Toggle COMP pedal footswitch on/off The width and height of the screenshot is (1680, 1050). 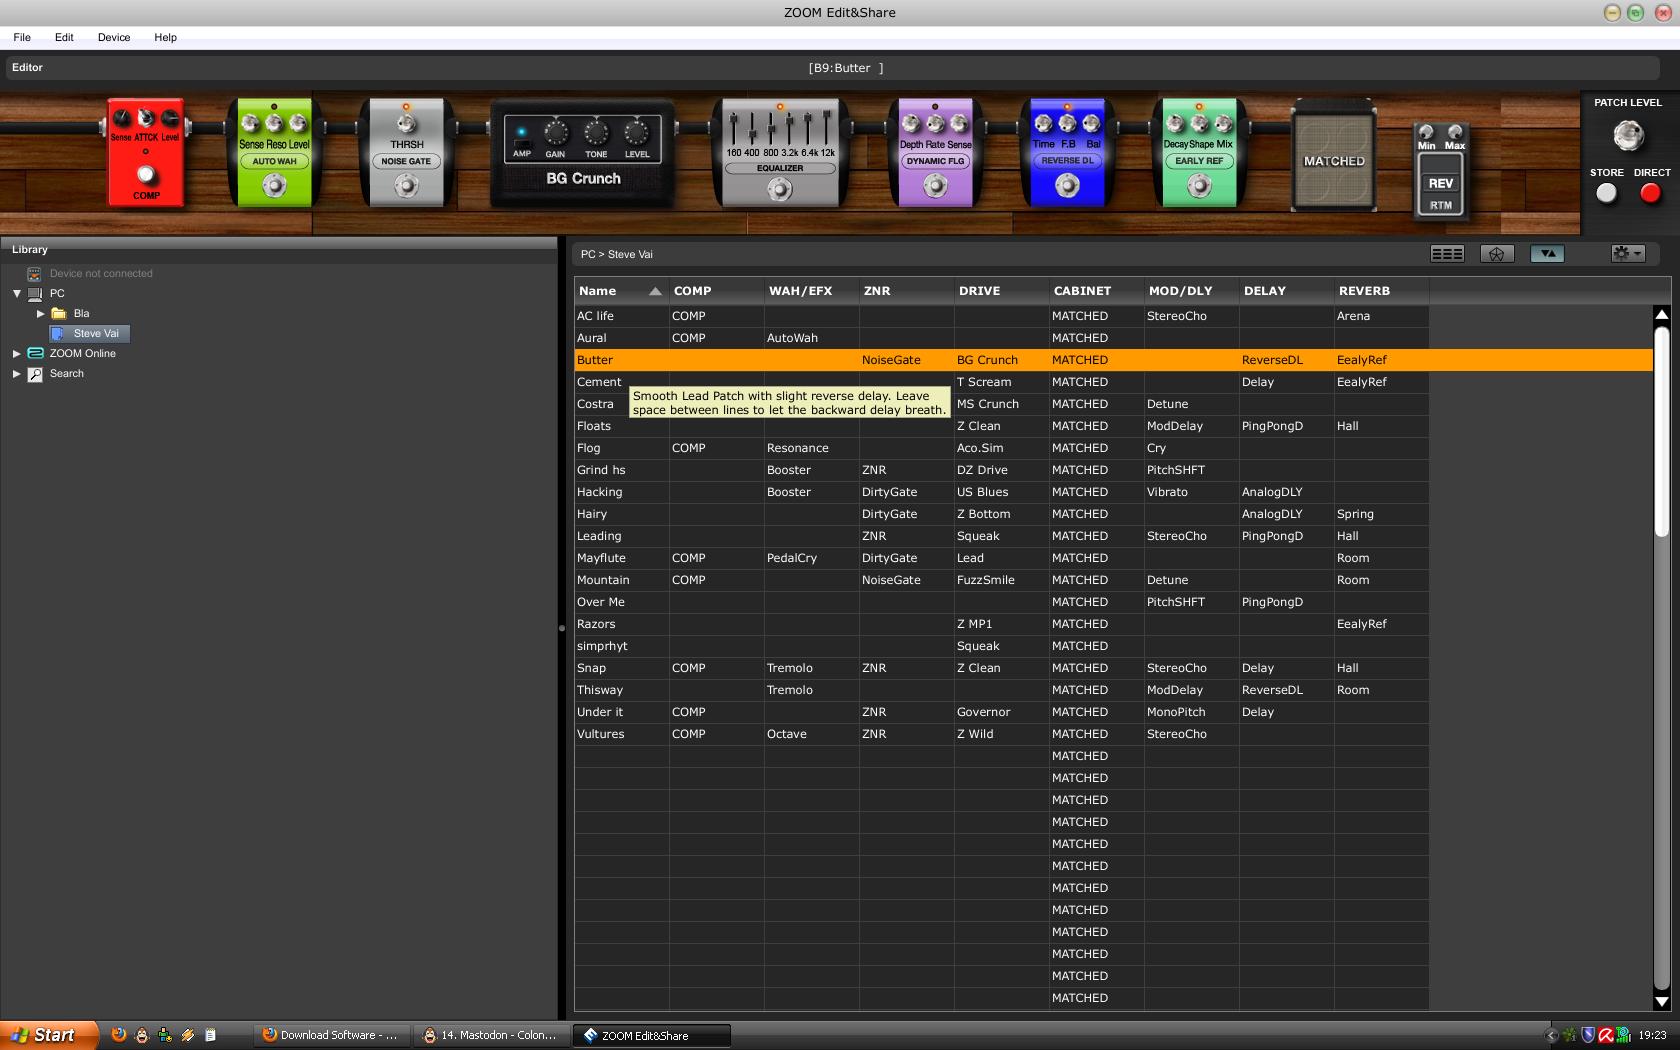click(x=146, y=175)
